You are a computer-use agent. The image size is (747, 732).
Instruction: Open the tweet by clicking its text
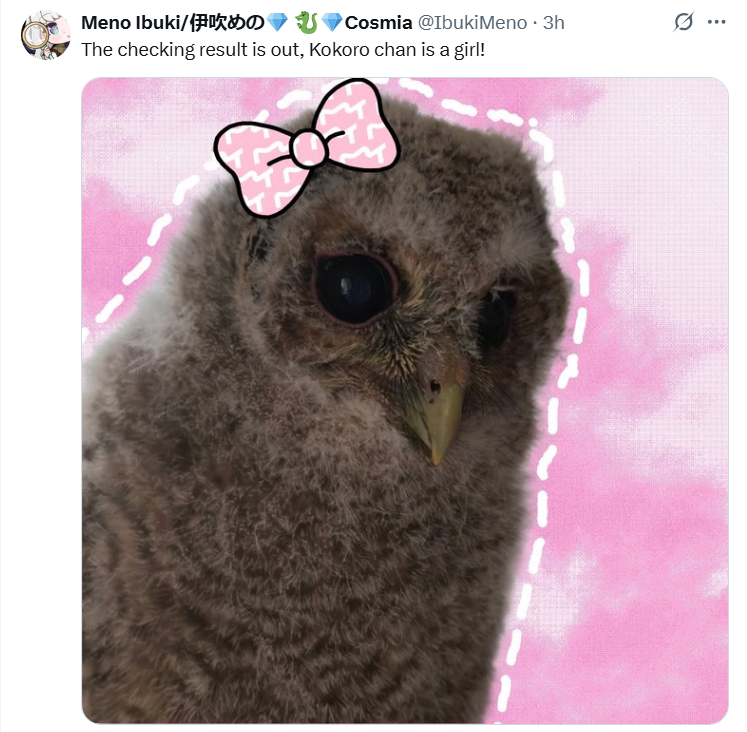point(283,50)
